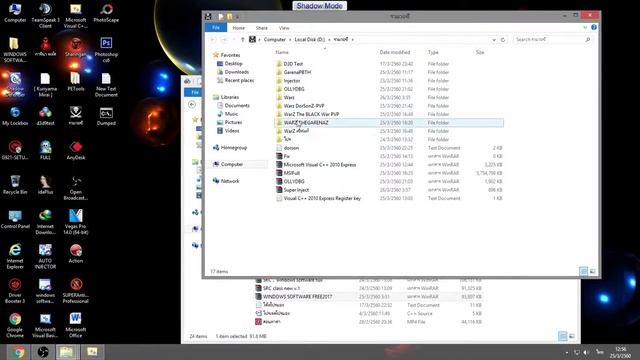Image resolution: width=640 pixels, height=360 pixels.
Task: Open the address bar history dropdown
Action: coord(494,40)
